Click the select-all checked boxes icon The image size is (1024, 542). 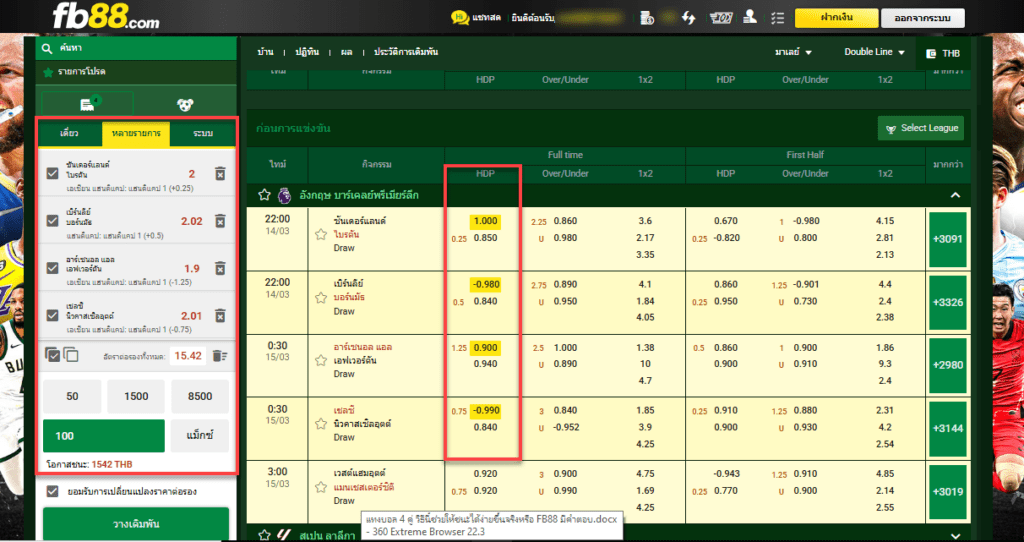tap(52, 355)
